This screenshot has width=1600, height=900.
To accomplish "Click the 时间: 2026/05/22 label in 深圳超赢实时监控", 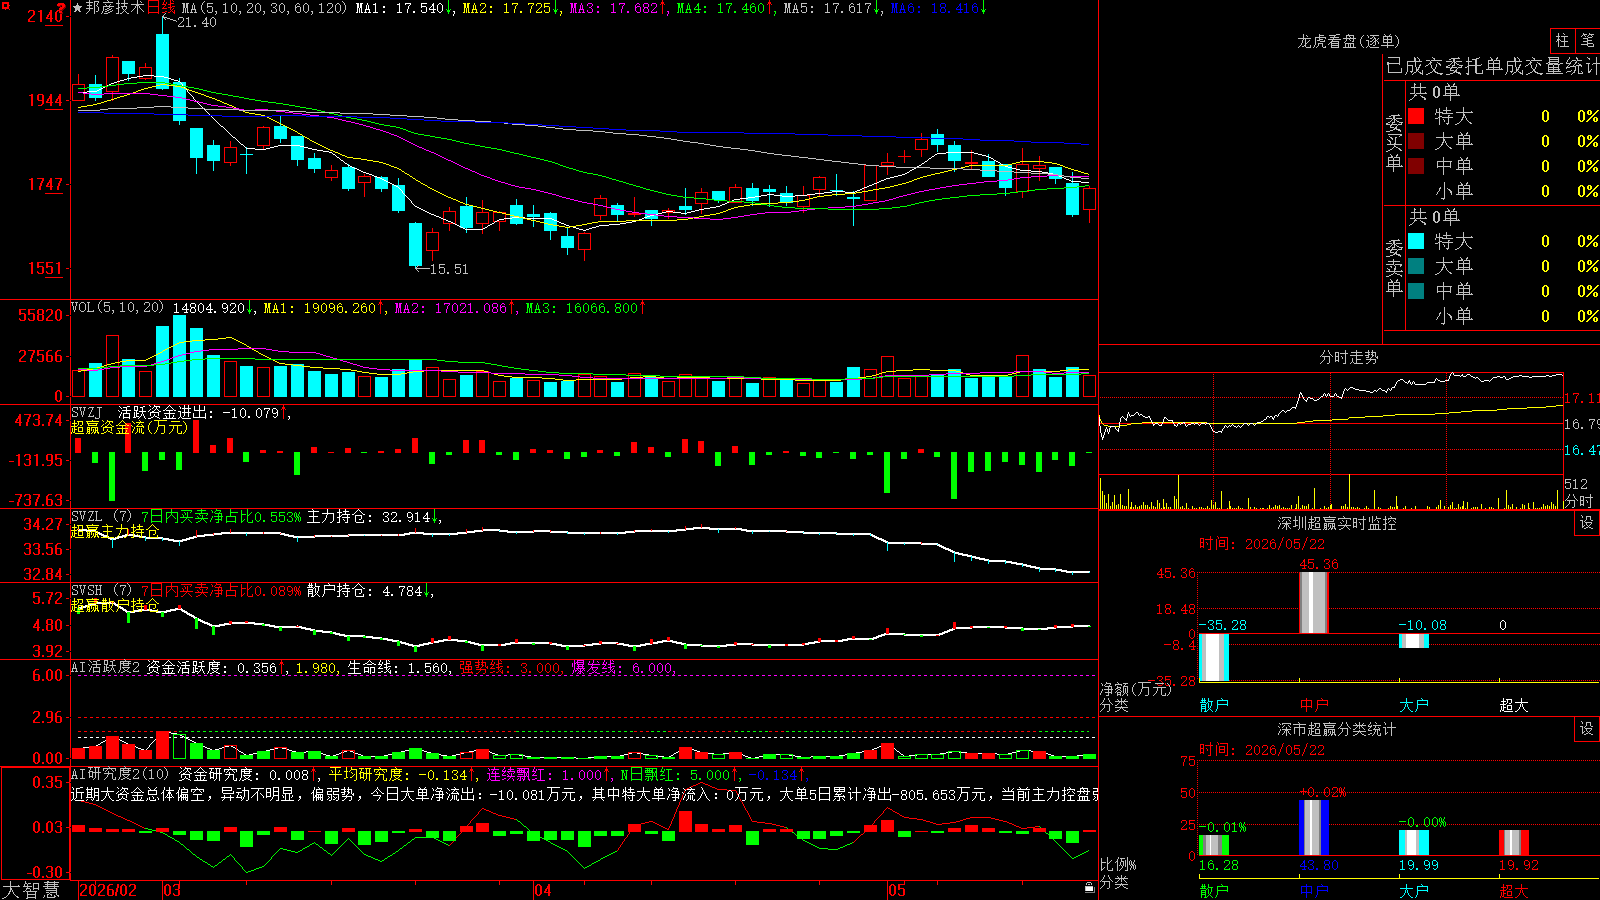I will coord(1262,544).
